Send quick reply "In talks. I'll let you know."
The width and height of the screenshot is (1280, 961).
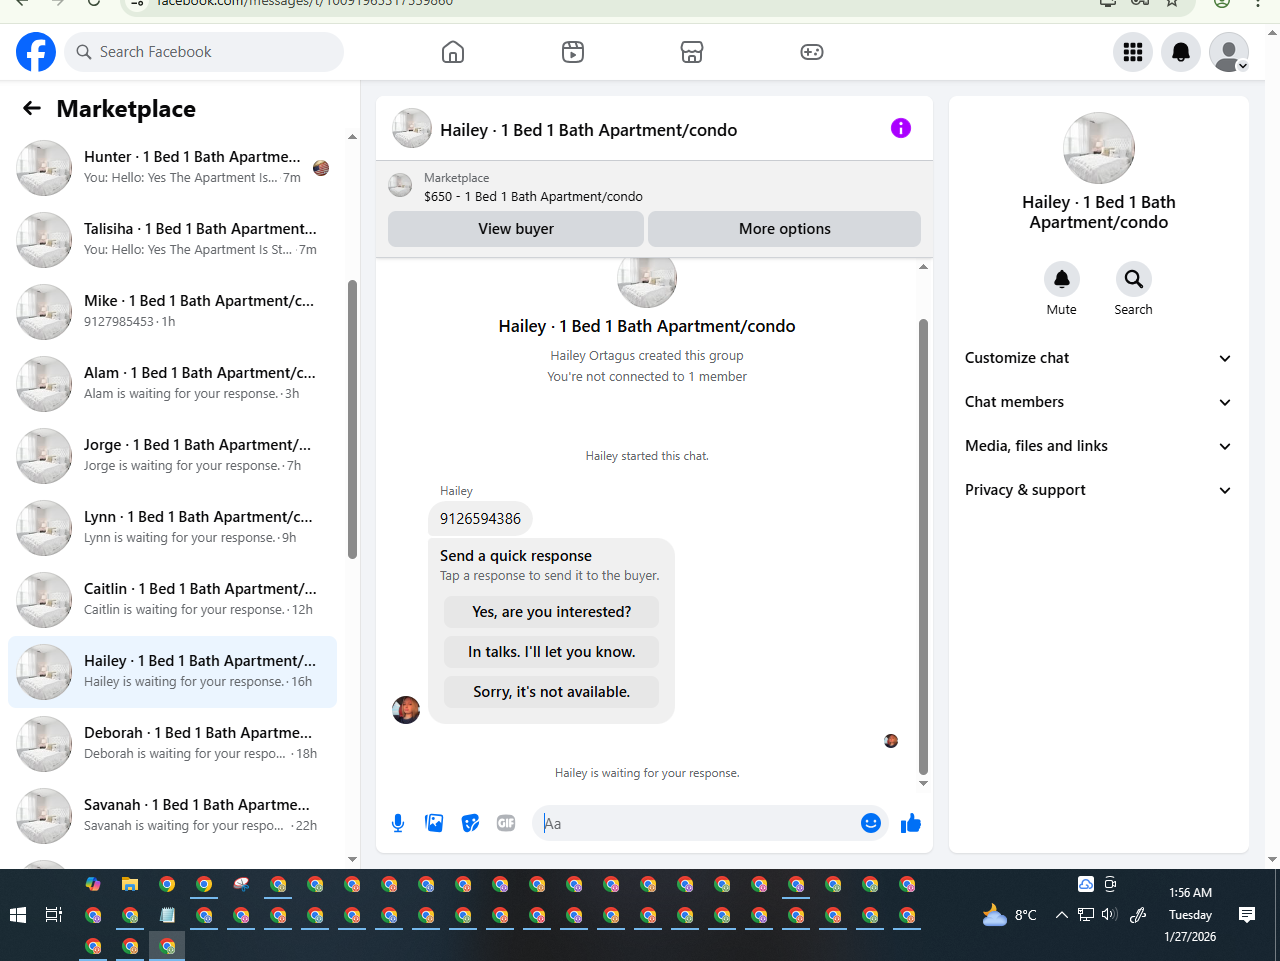tap(552, 652)
